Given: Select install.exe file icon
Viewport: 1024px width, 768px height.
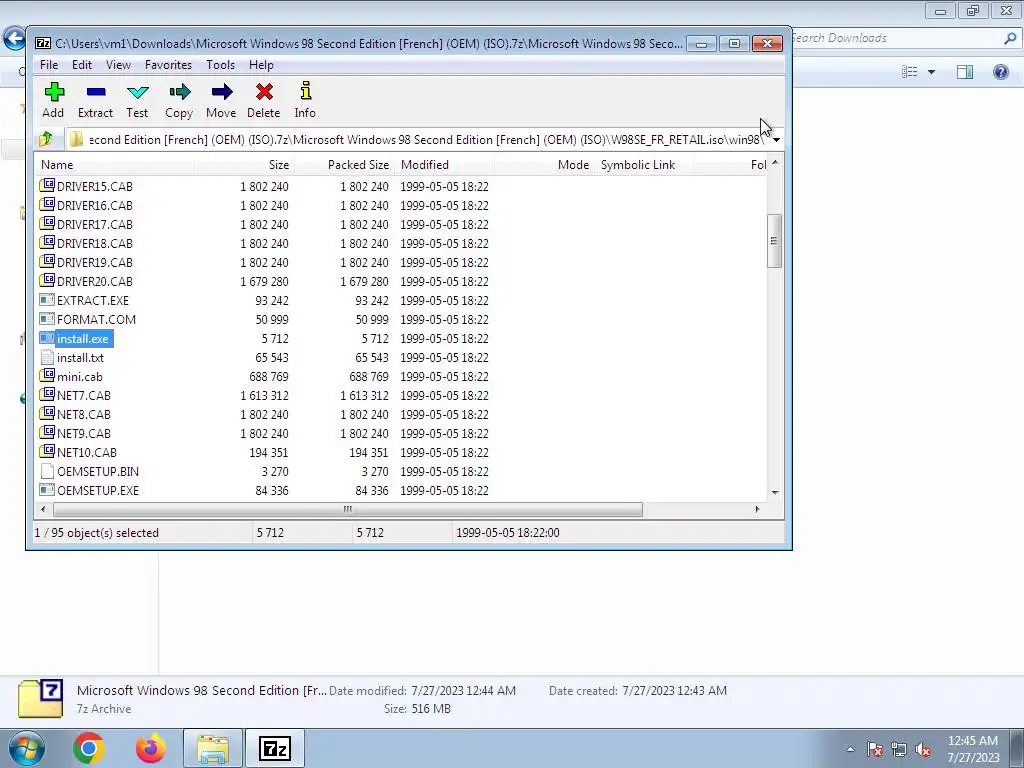Looking at the screenshot, I should tap(47, 338).
